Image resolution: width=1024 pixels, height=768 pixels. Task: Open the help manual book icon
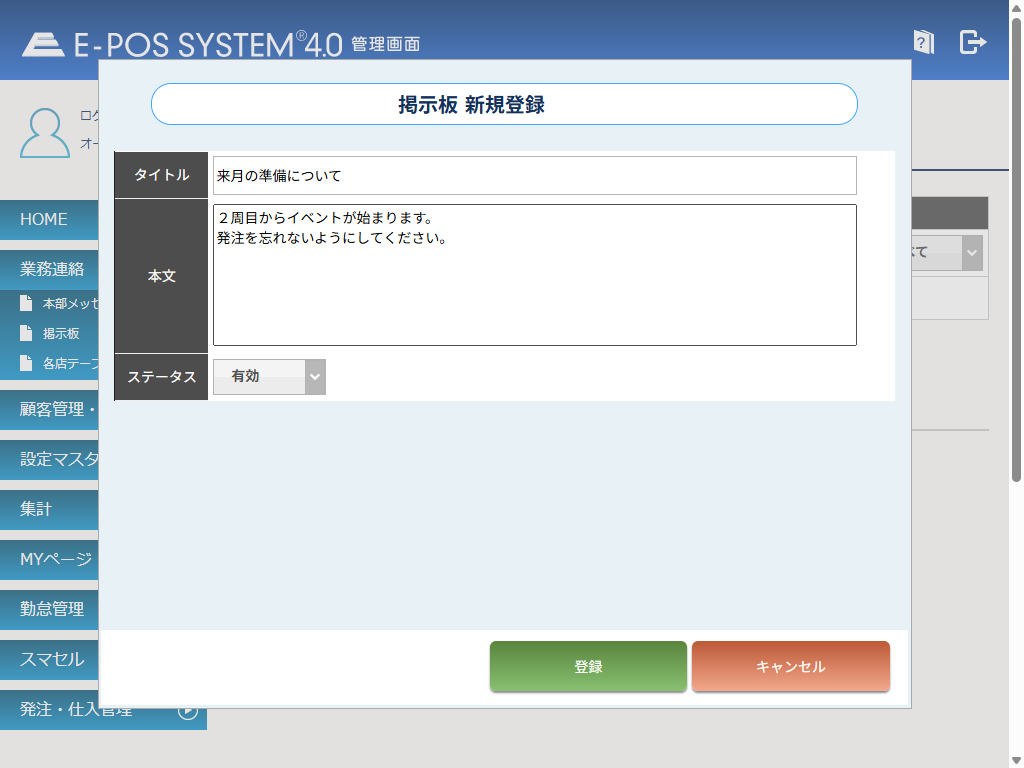tap(924, 42)
